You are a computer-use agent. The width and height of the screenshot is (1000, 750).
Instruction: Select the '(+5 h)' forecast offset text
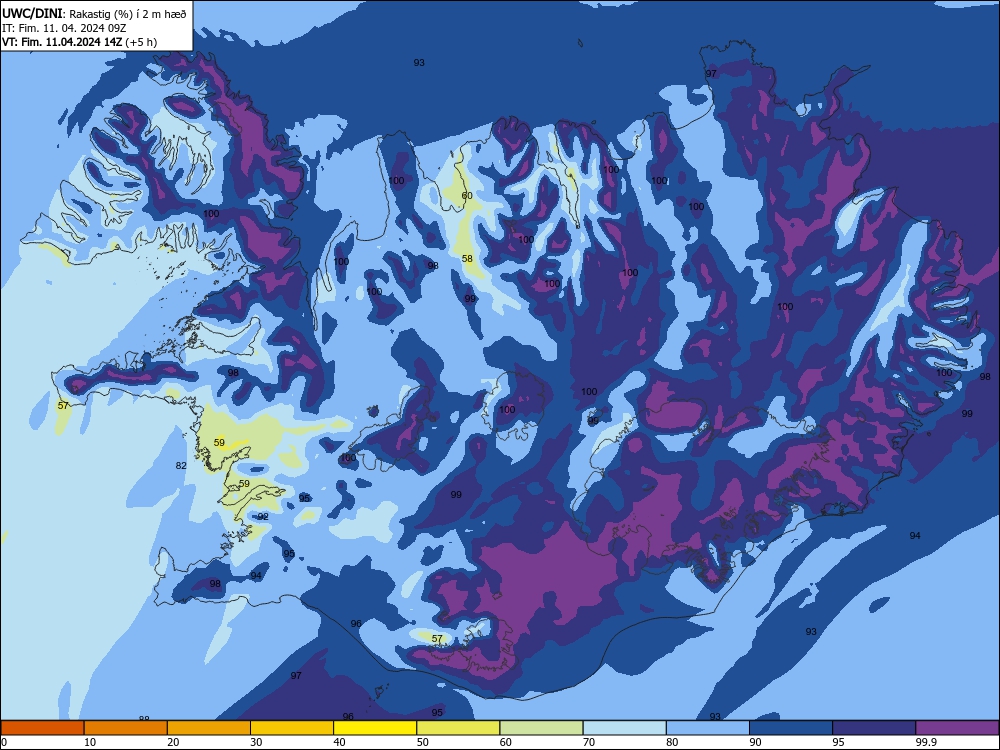click(x=140, y=42)
